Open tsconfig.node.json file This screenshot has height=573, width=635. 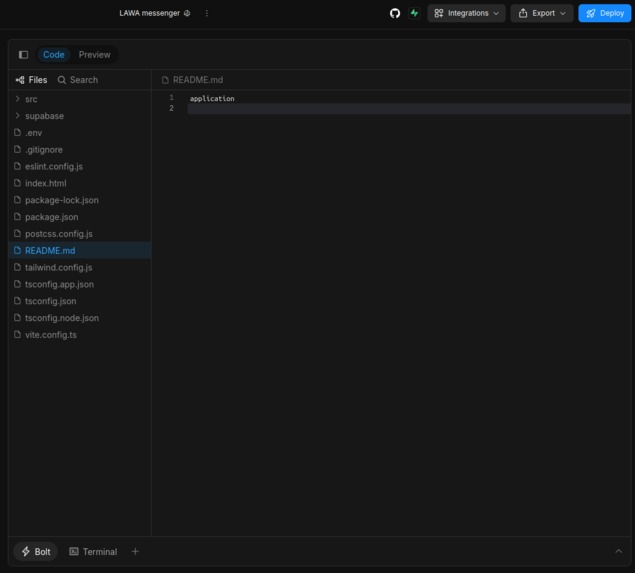point(80,318)
